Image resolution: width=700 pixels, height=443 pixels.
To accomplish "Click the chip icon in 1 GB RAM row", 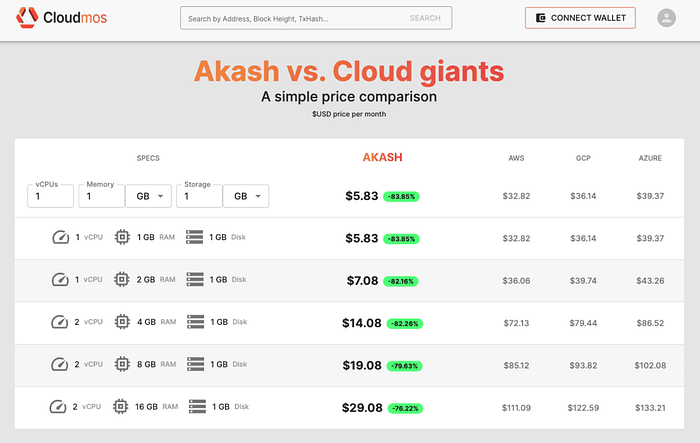I will [x=122, y=237].
